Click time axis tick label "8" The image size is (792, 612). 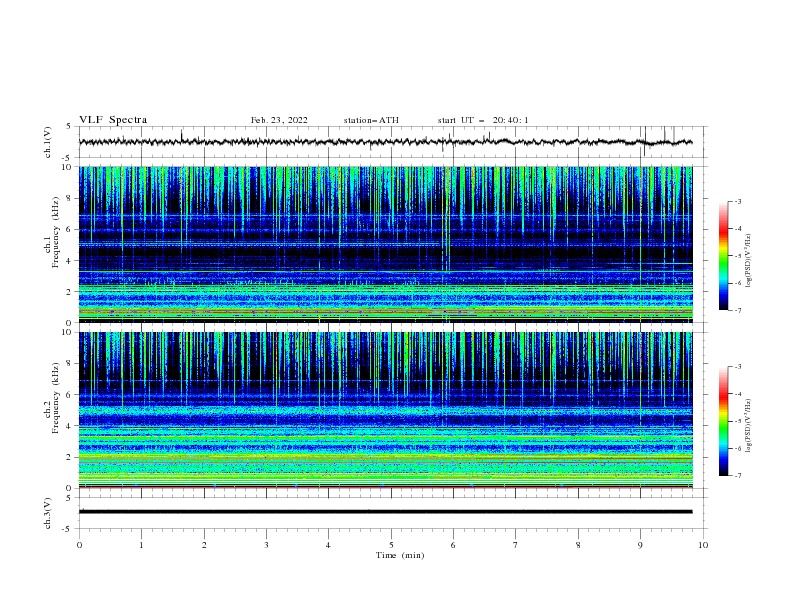(x=578, y=545)
